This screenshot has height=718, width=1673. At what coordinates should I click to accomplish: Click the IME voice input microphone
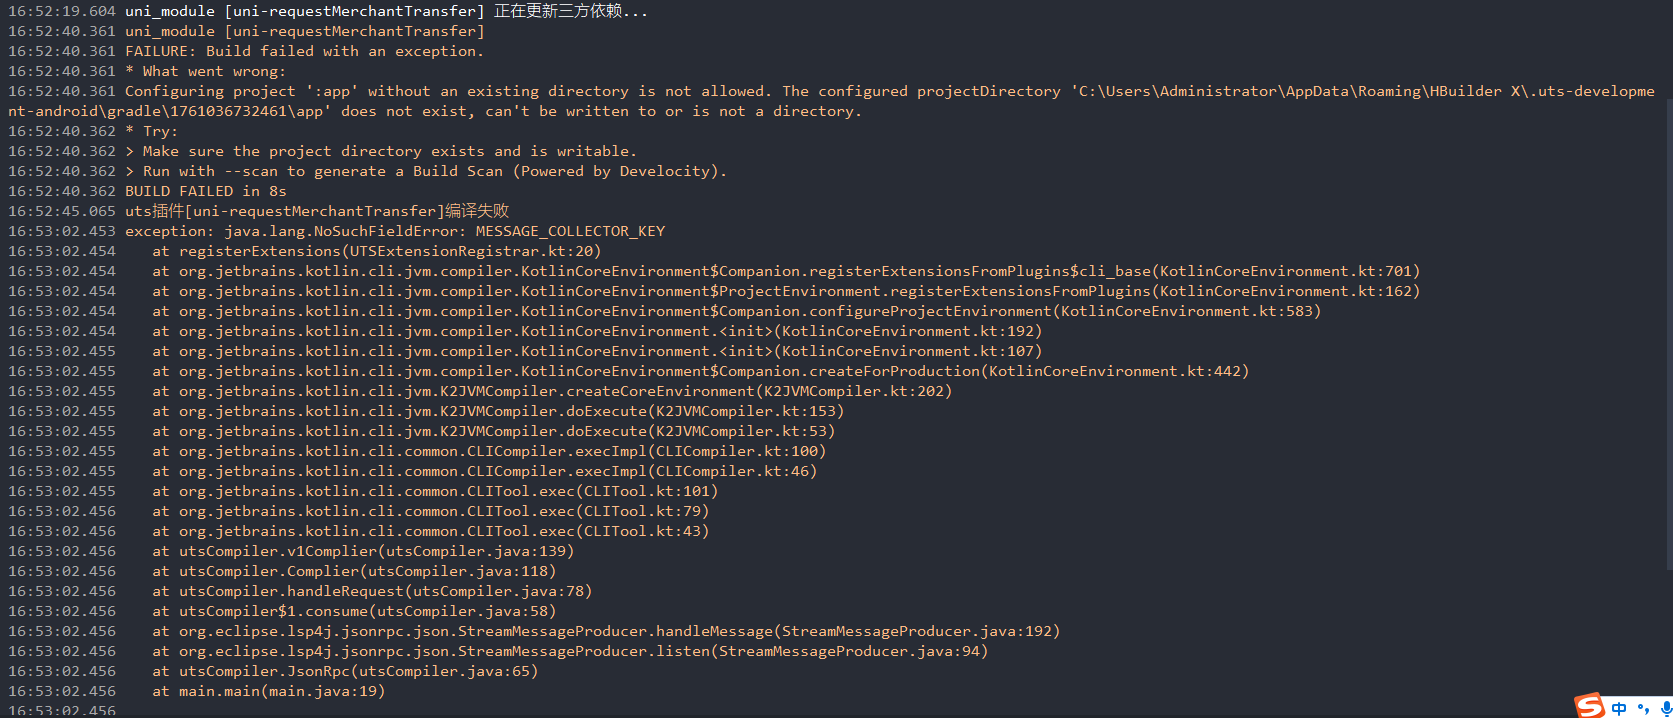pyautogui.click(x=1665, y=708)
